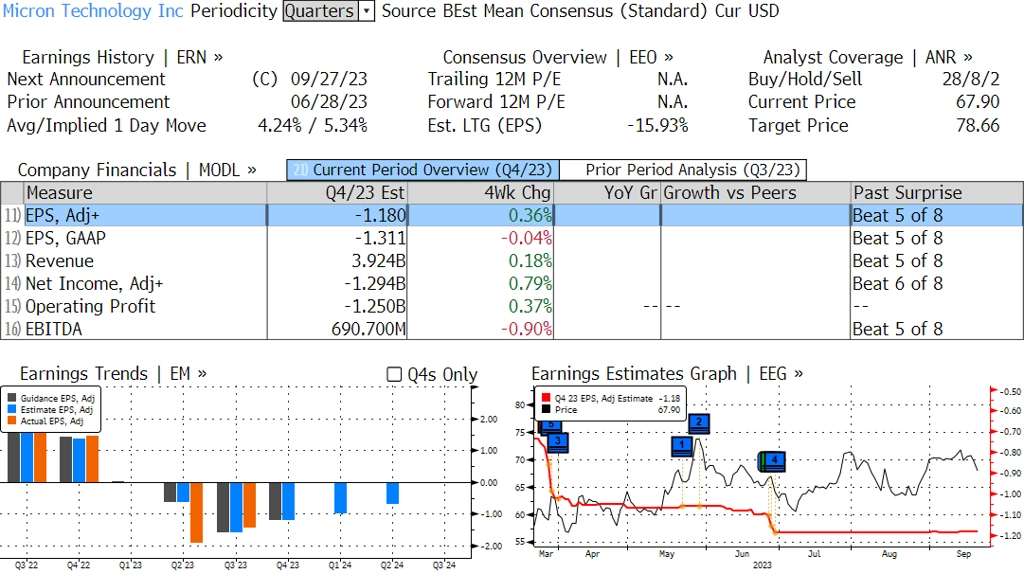Switch to Prior Period Analysis (Q3/23) tab
Image resolution: width=1024 pixels, height=574 pixels.
684,170
